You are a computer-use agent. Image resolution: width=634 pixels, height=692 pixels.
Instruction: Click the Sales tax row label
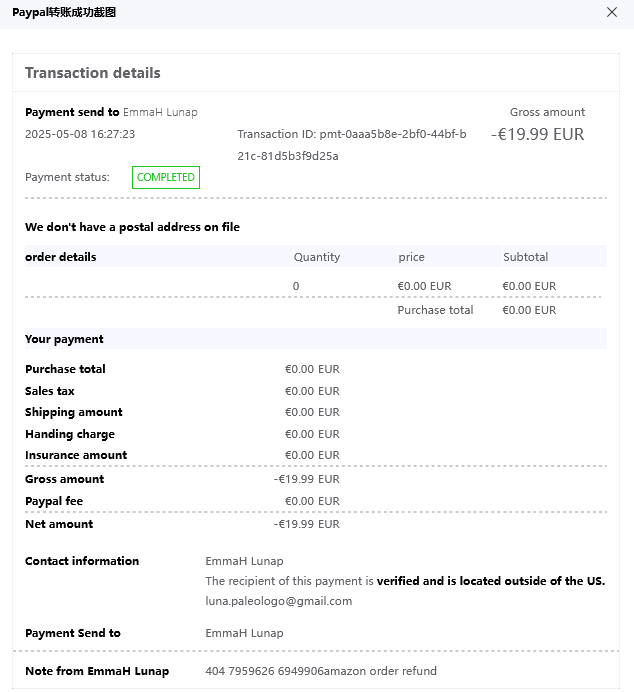coord(50,391)
